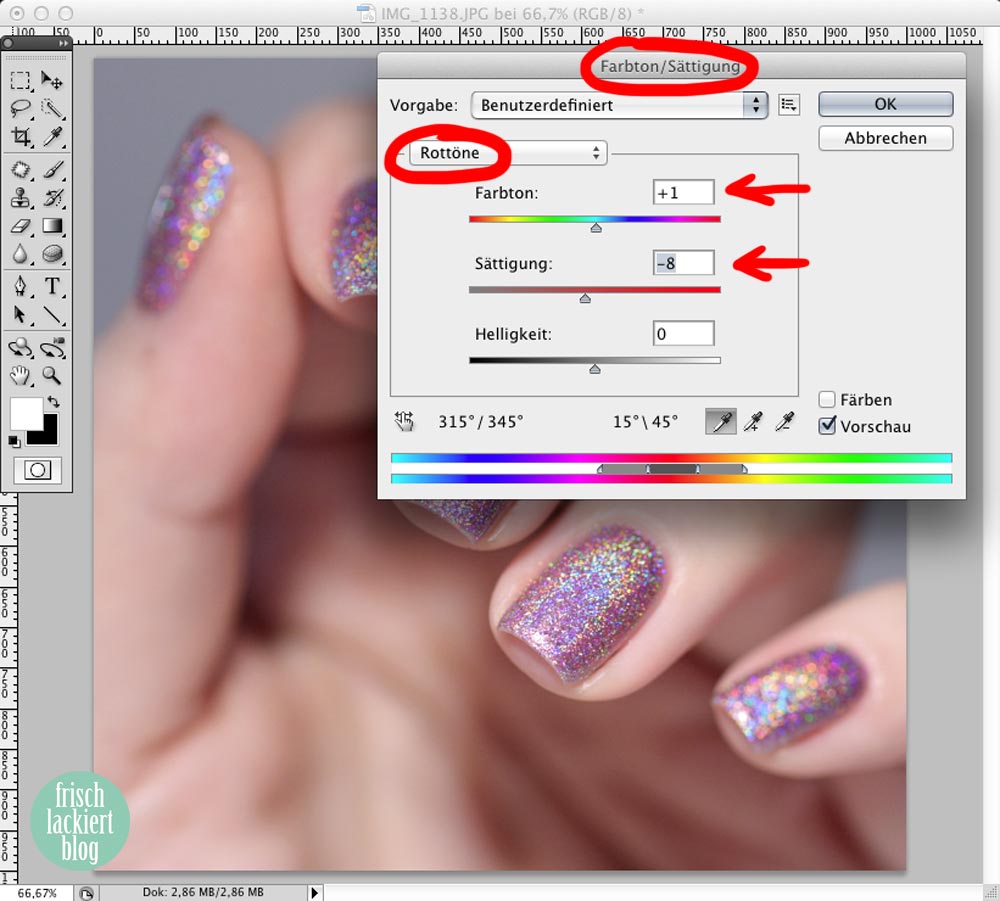The image size is (1000, 901).
Task: Open the background color picker
Action: click(x=48, y=436)
